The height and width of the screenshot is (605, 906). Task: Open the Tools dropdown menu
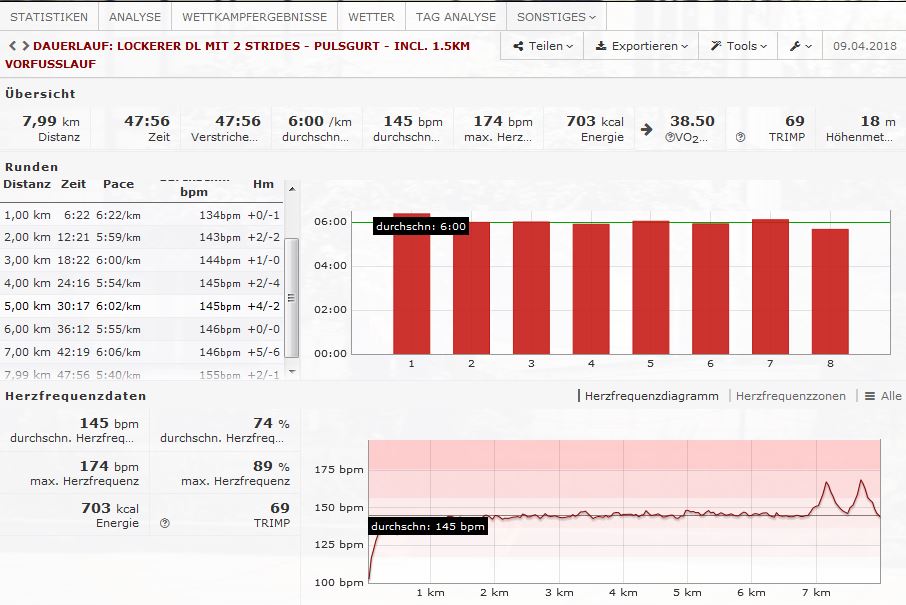(x=739, y=46)
